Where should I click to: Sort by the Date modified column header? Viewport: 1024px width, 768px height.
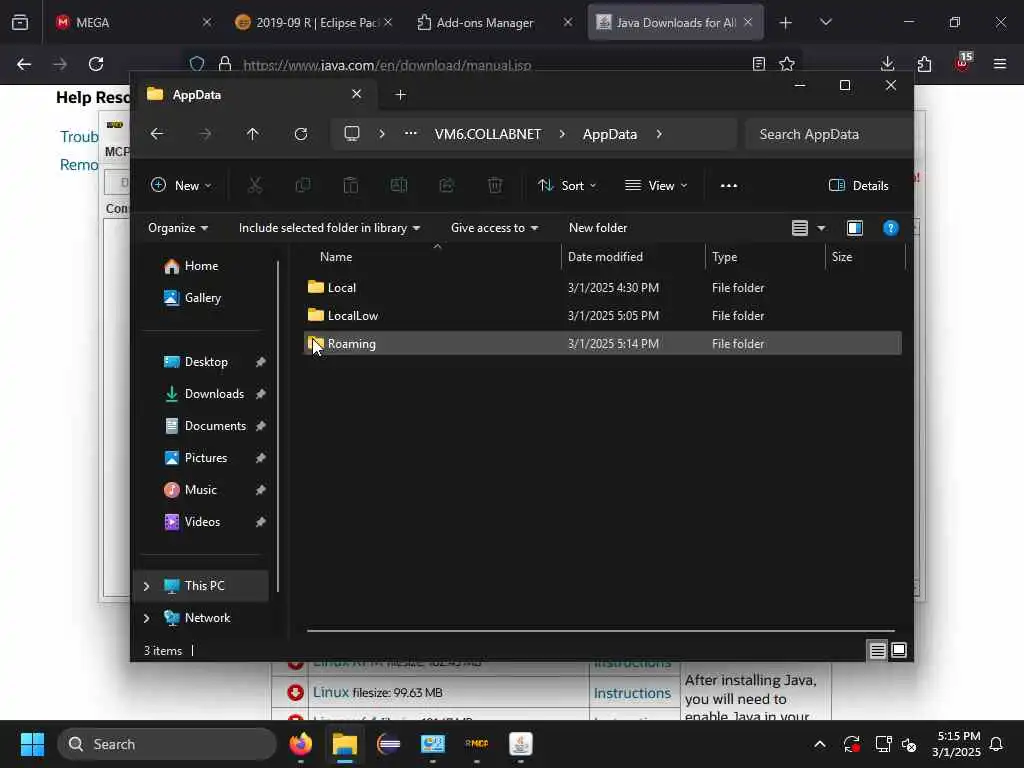point(633,257)
